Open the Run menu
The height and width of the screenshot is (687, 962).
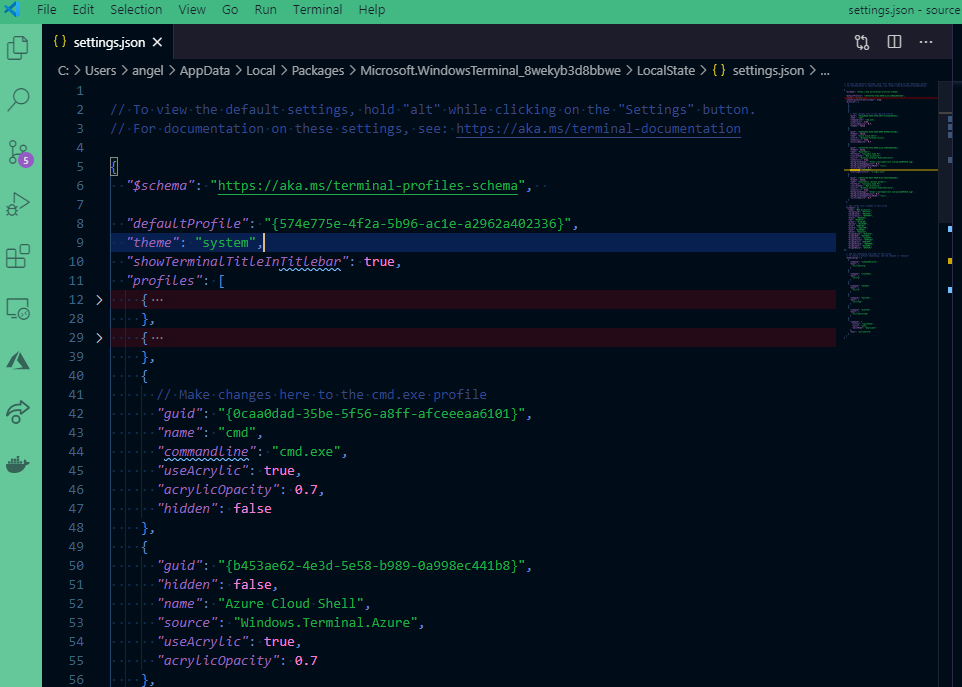point(266,10)
